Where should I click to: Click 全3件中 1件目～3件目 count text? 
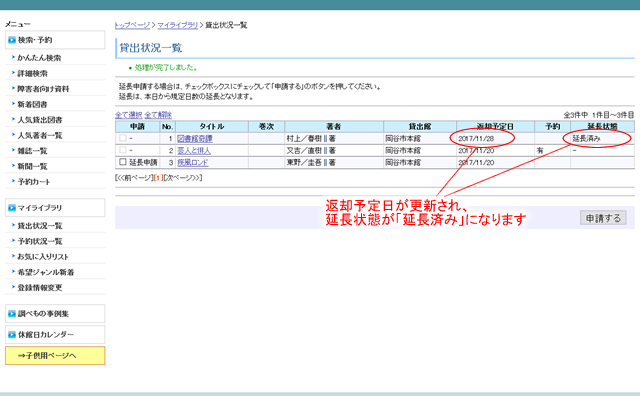[x=599, y=115]
